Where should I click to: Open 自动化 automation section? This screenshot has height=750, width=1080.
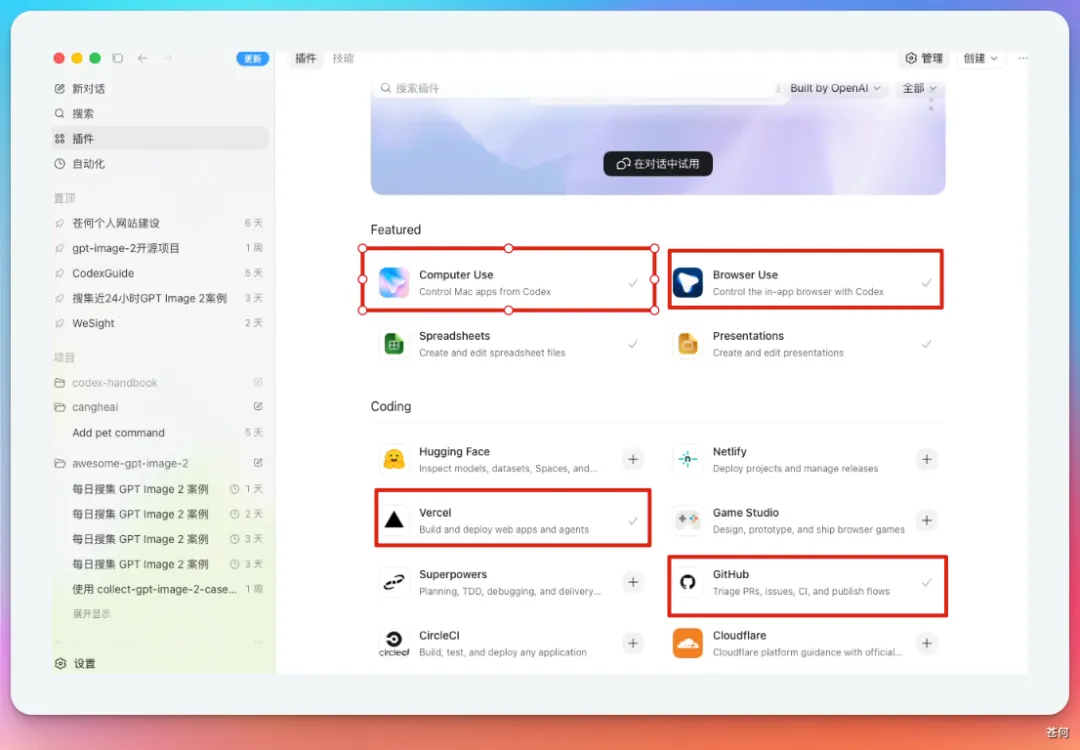[x=160, y=164]
